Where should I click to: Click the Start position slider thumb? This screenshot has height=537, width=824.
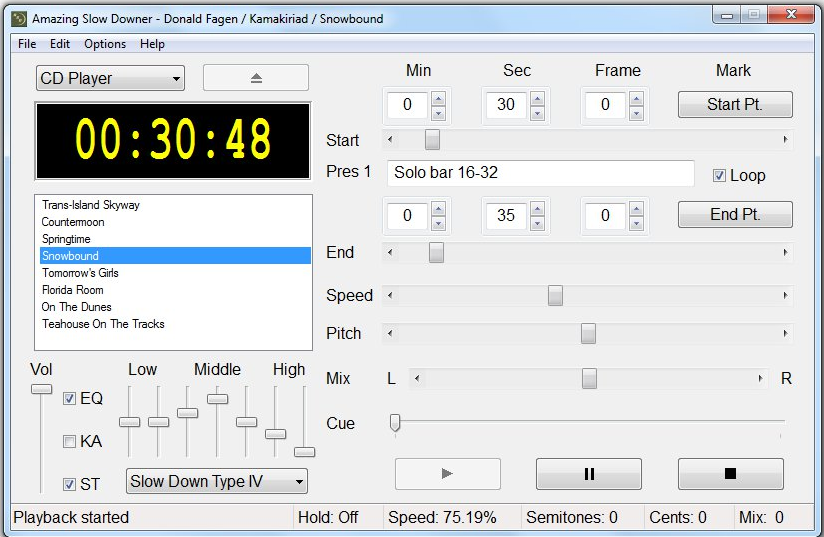tap(432, 140)
